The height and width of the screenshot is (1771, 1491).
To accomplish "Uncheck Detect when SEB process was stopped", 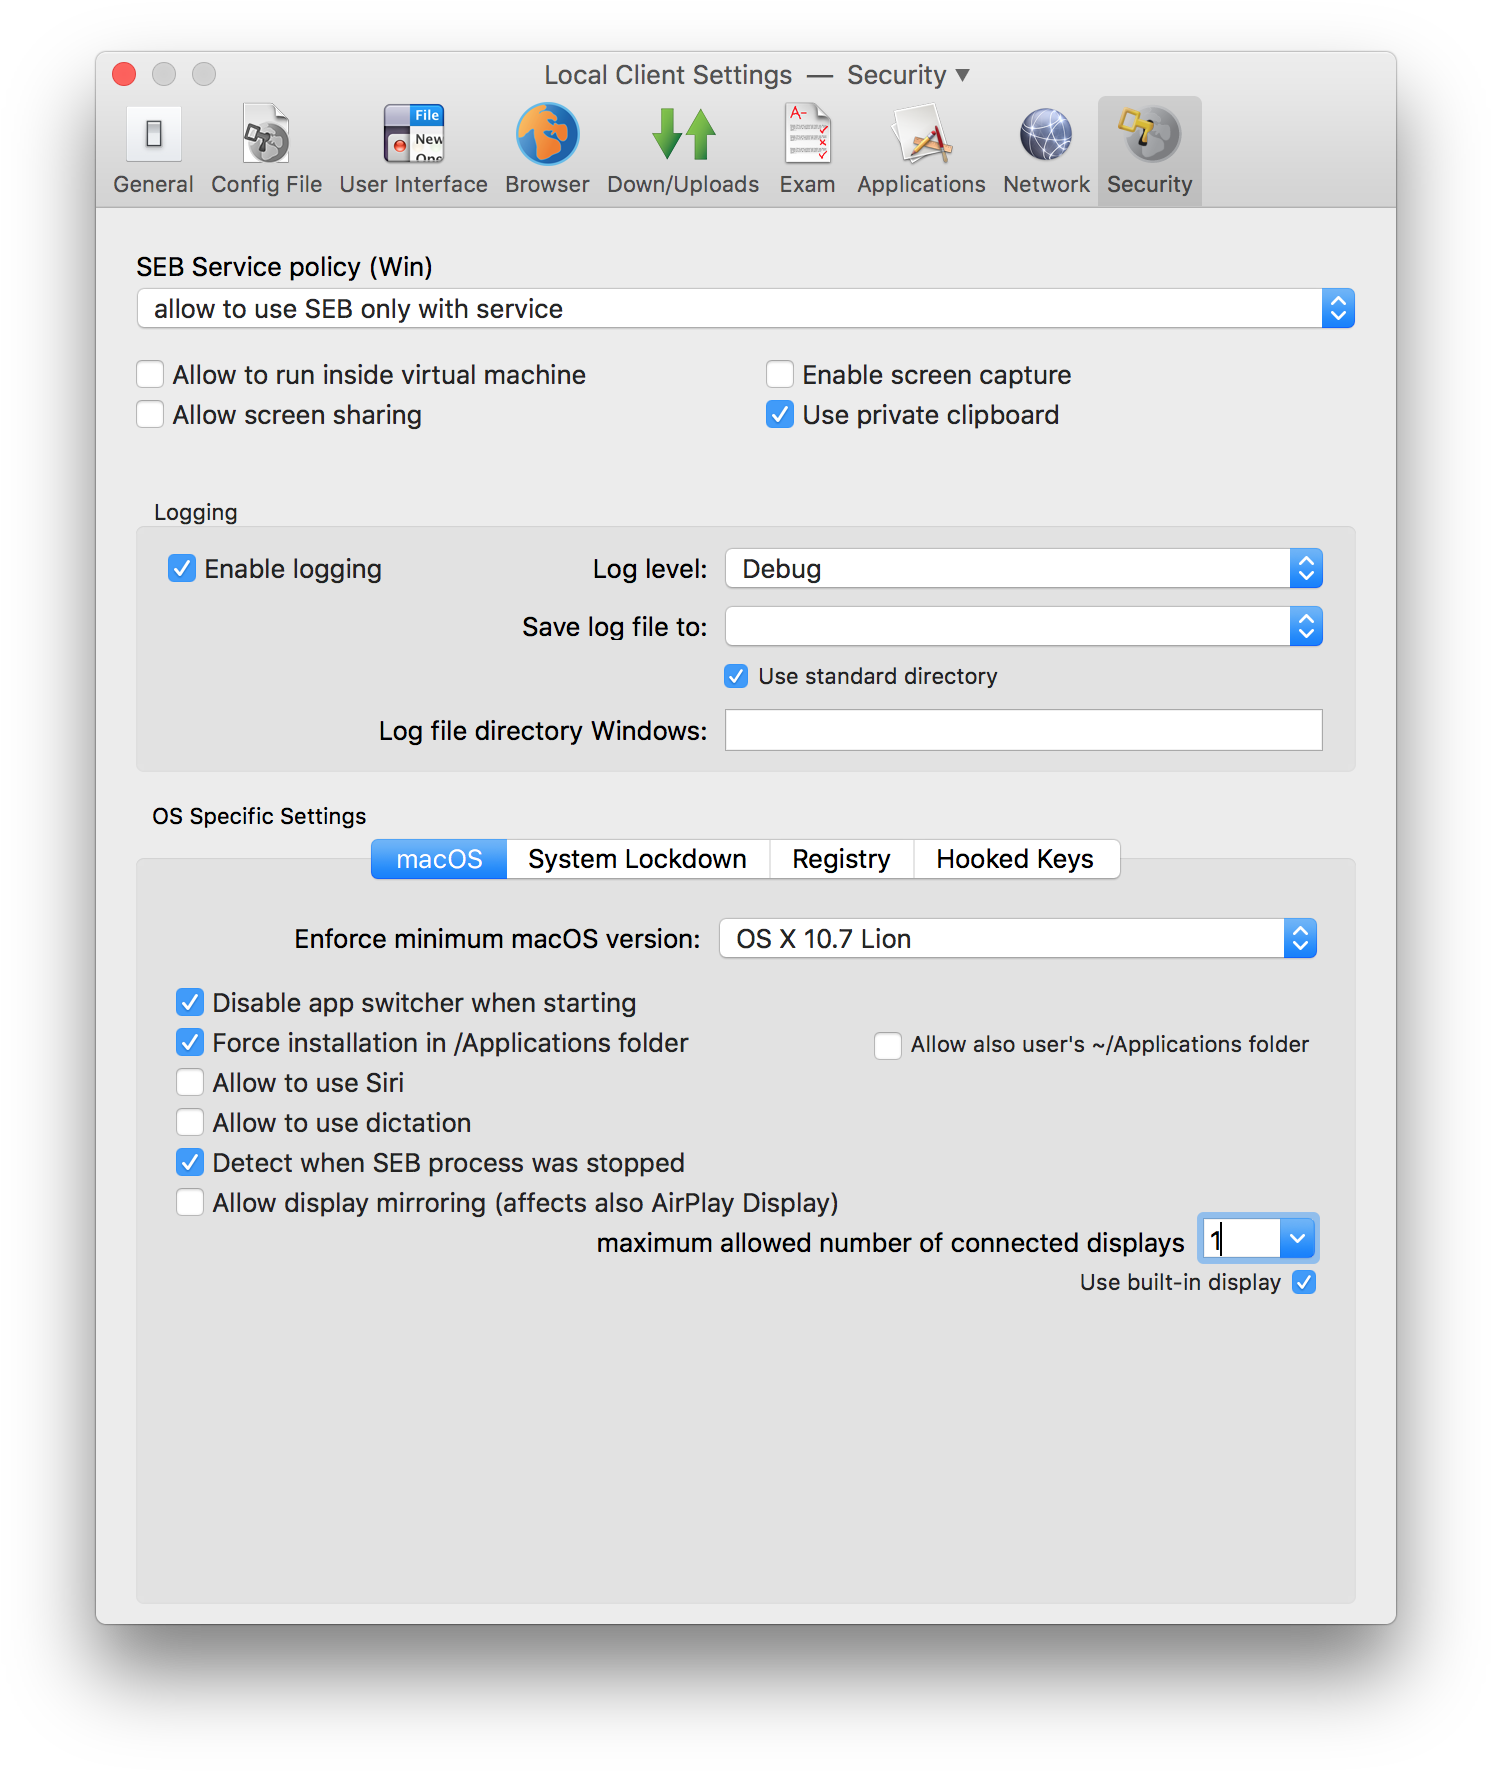I will coord(190,1162).
